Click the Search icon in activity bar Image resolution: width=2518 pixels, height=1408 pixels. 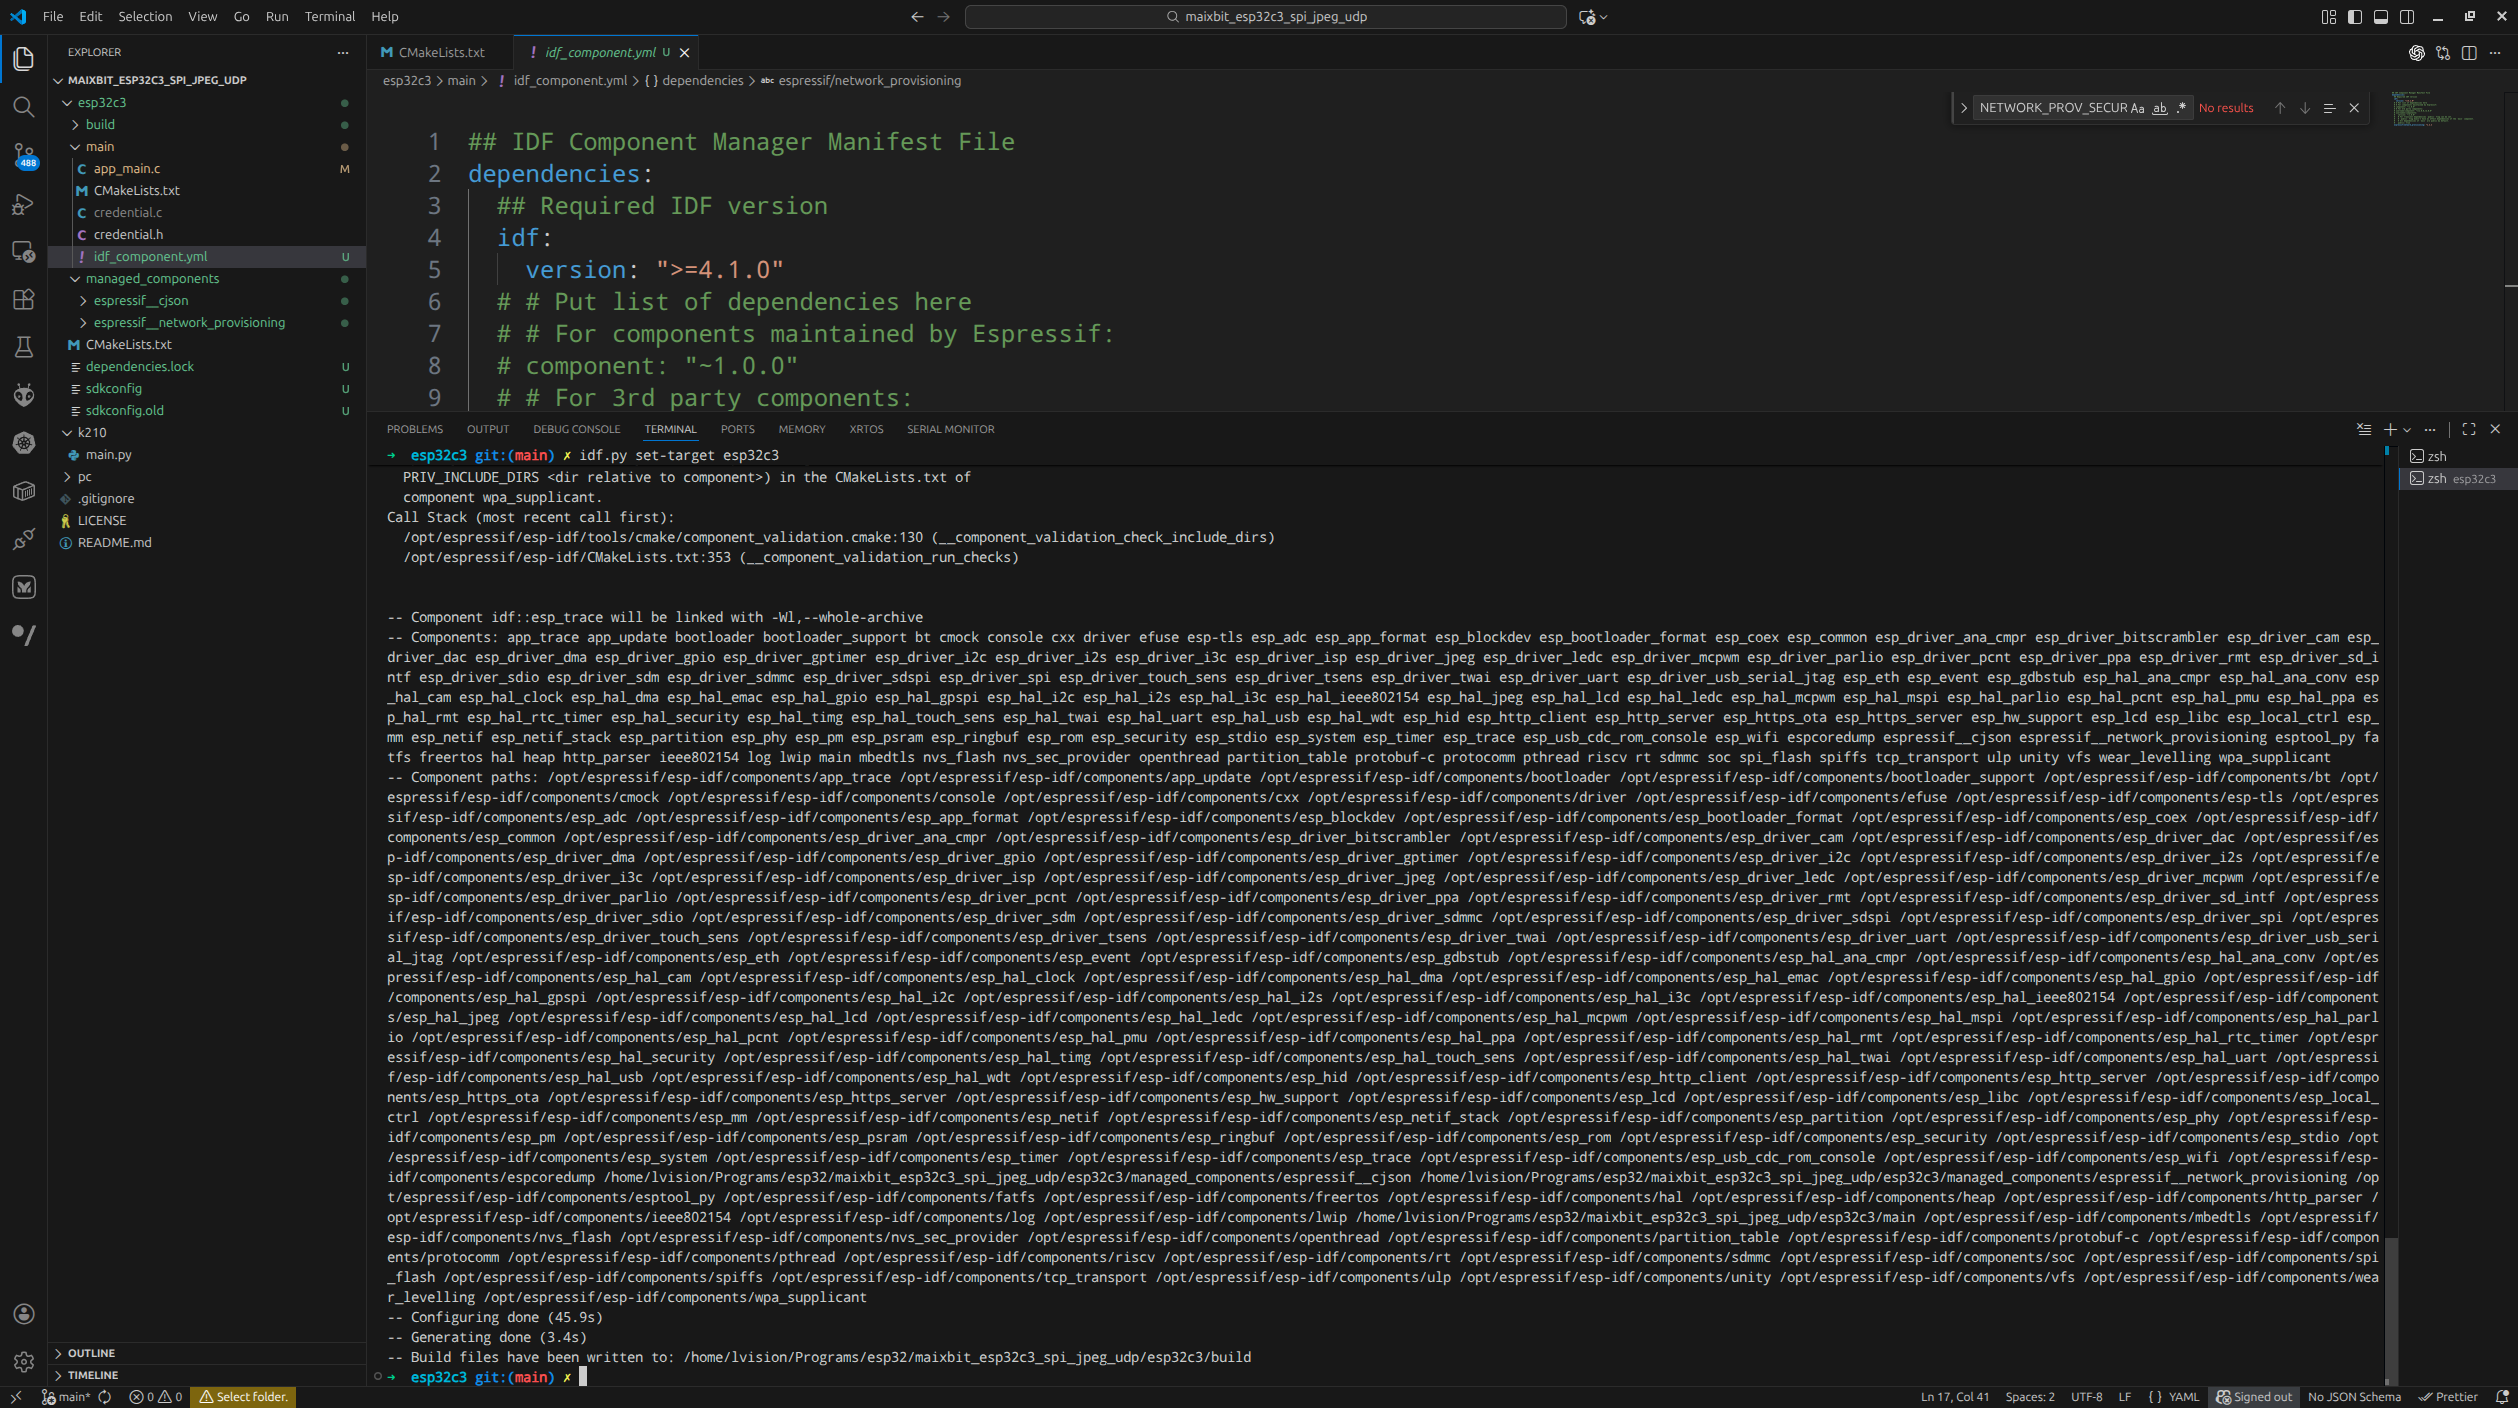coord(24,107)
